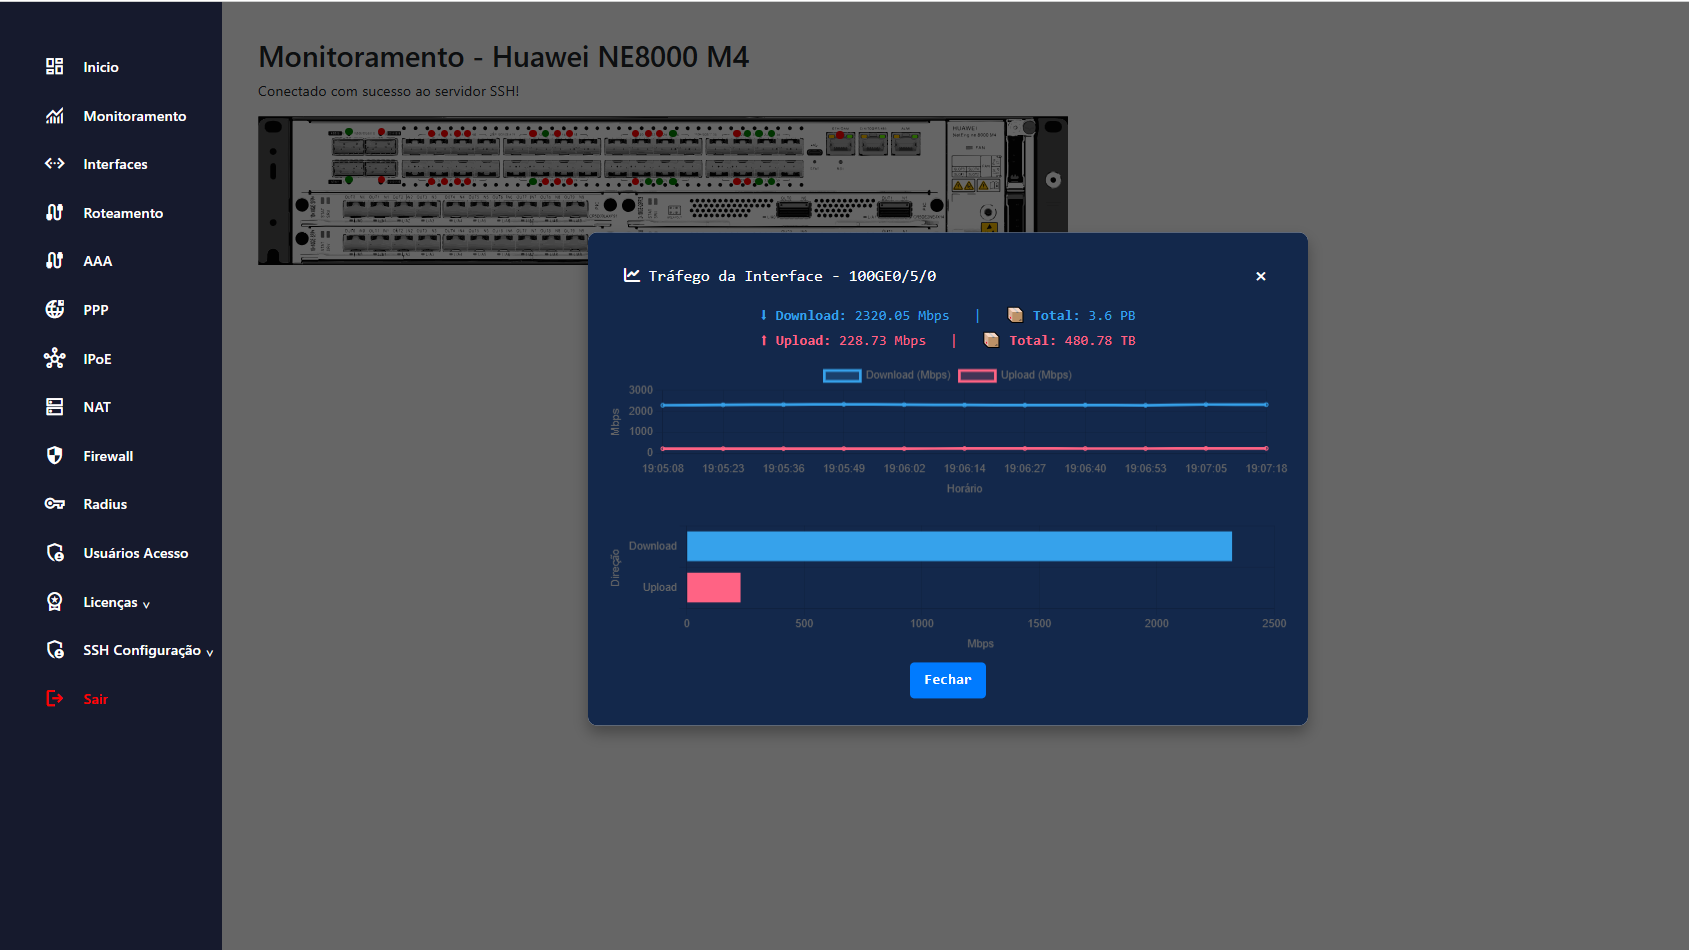Click the download line point at 19:05:08

pos(663,405)
